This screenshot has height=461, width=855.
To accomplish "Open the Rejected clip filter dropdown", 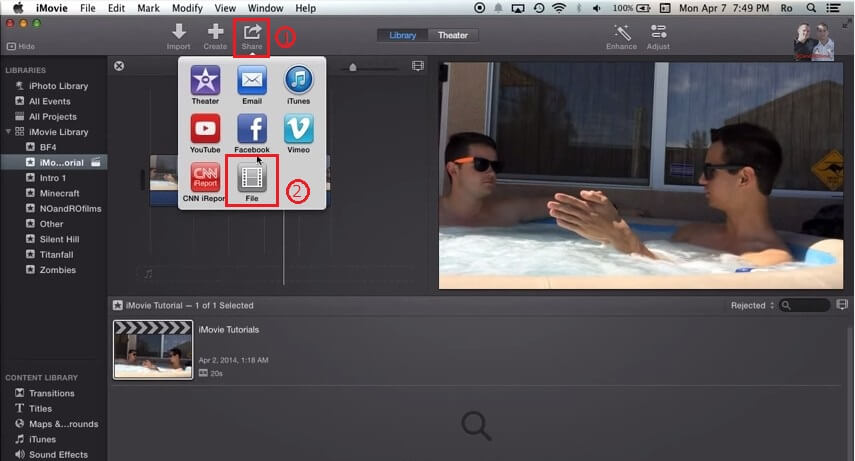I will pyautogui.click(x=752, y=306).
